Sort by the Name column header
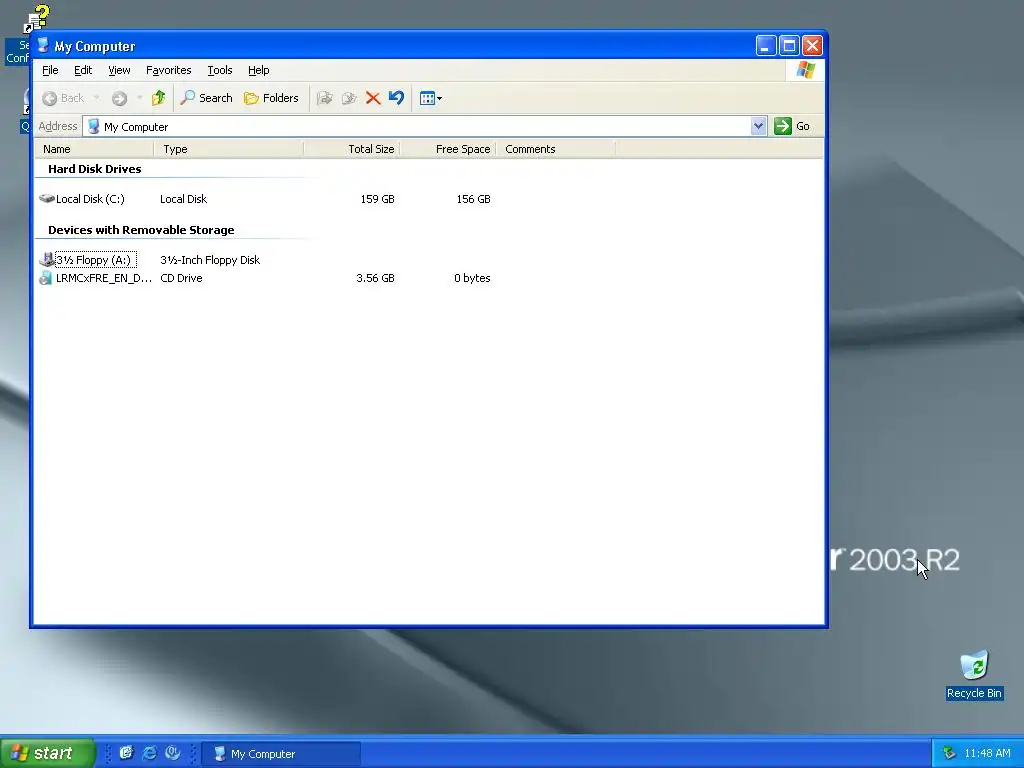Image resolution: width=1024 pixels, height=768 pixels. (x=95, y=149)
